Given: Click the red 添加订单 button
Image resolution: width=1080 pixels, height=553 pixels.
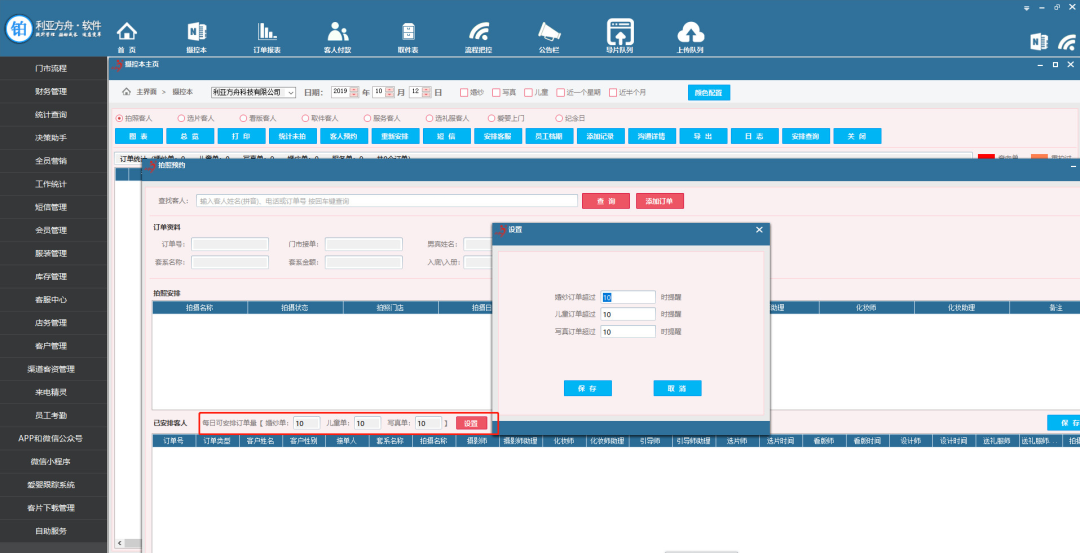Looking at the screenshot, I should point(659,201).
